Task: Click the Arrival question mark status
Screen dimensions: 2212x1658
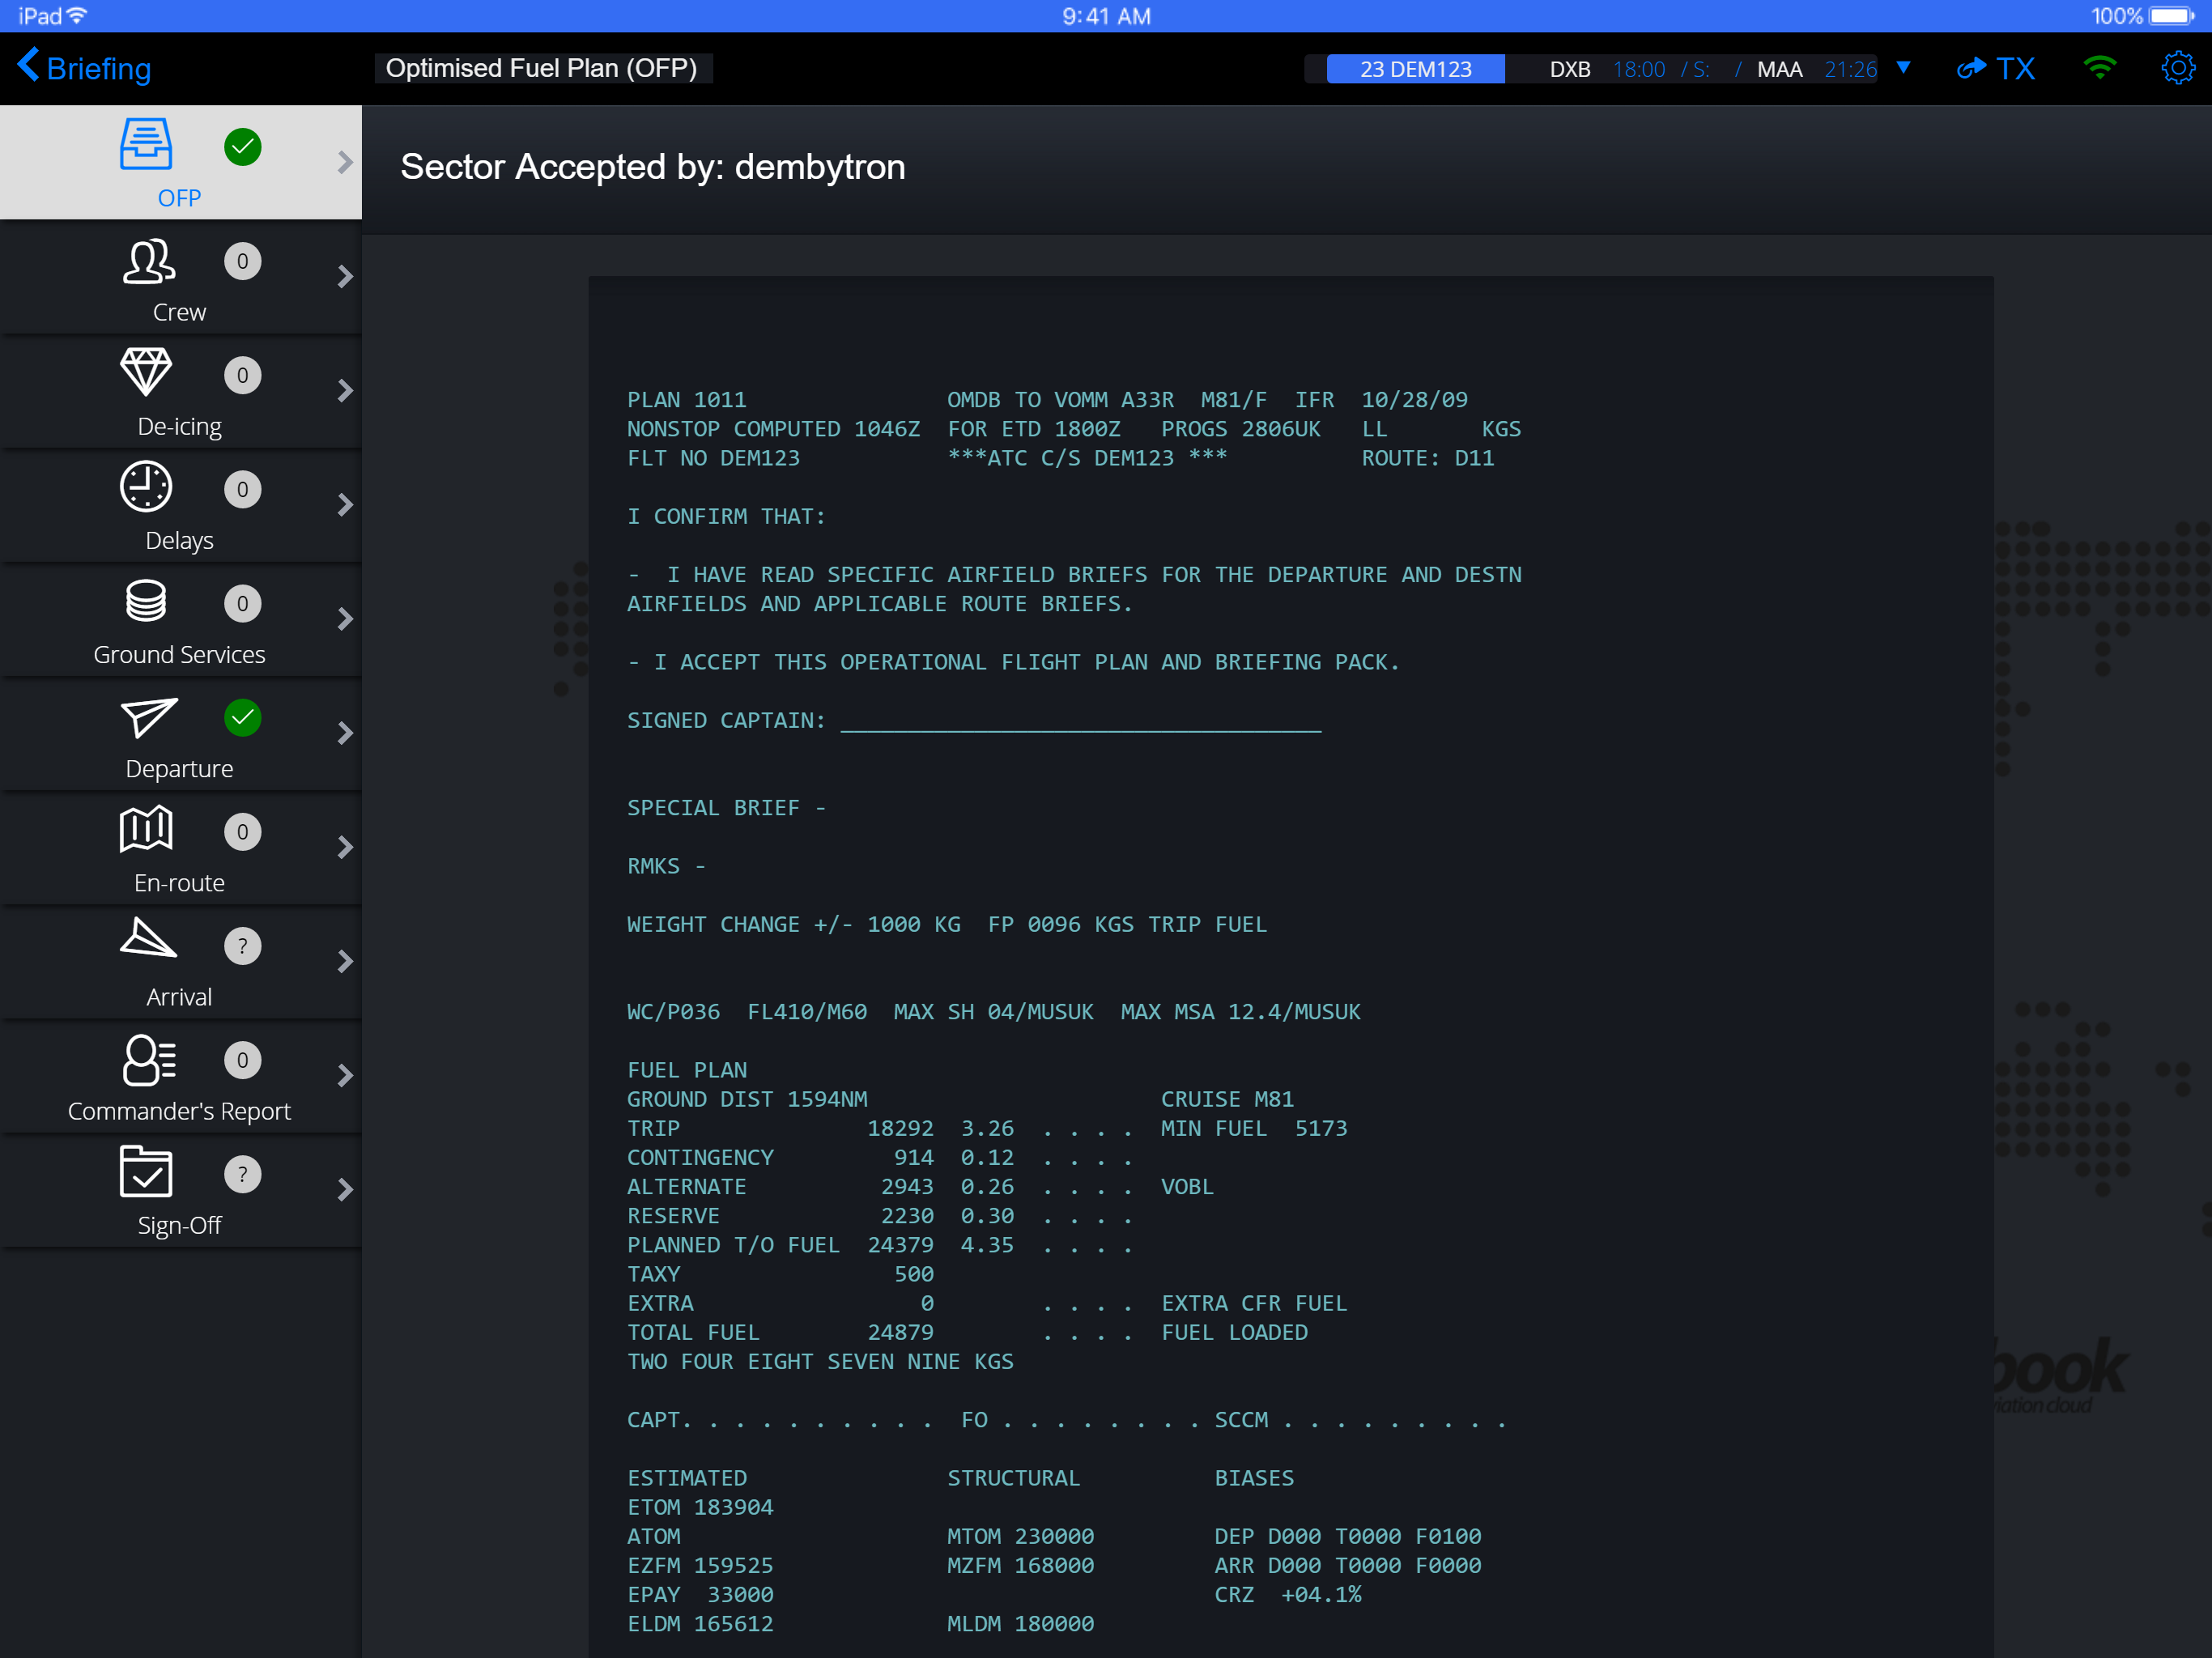Action: coord(242,945)
